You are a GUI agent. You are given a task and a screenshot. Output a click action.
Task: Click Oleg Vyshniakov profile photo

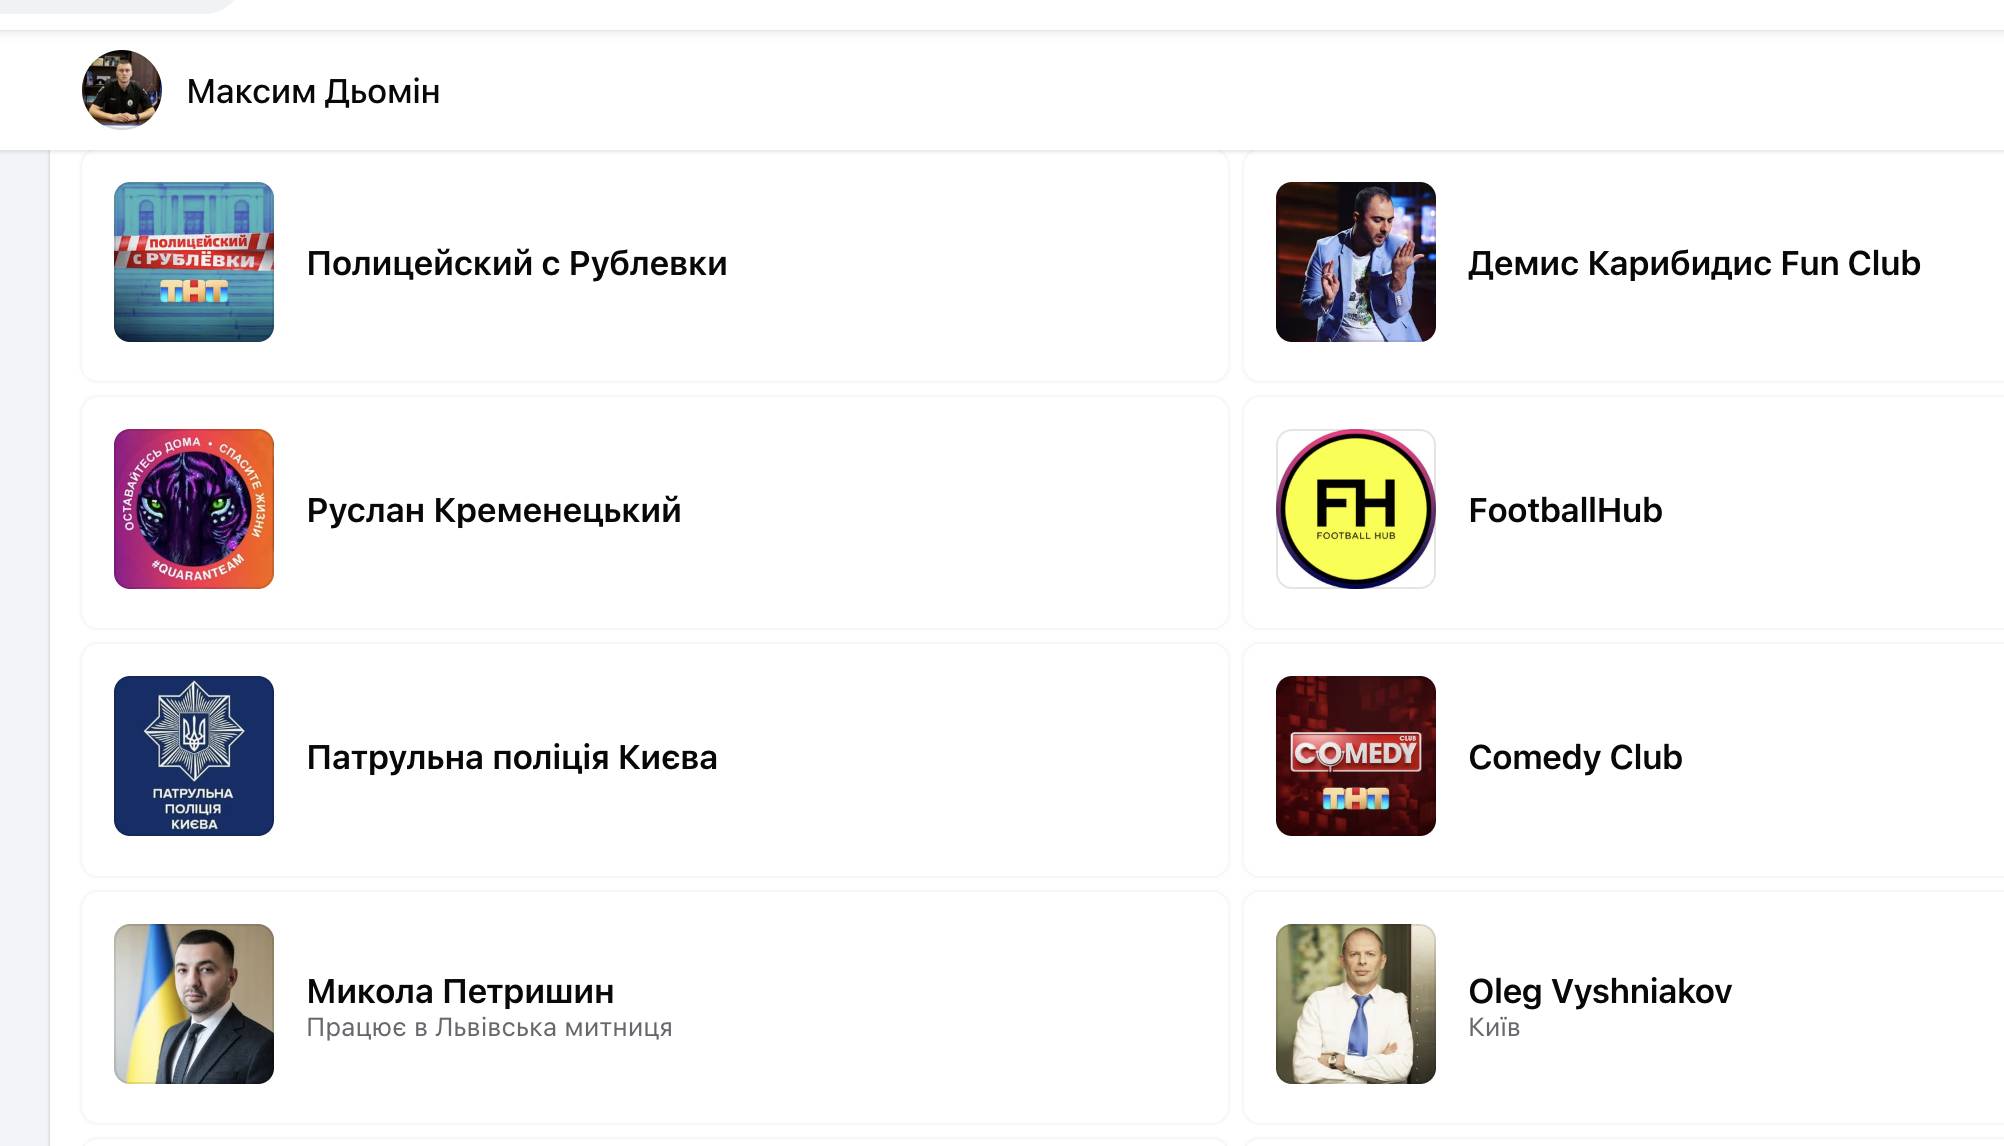[x=1355, y=1003]
